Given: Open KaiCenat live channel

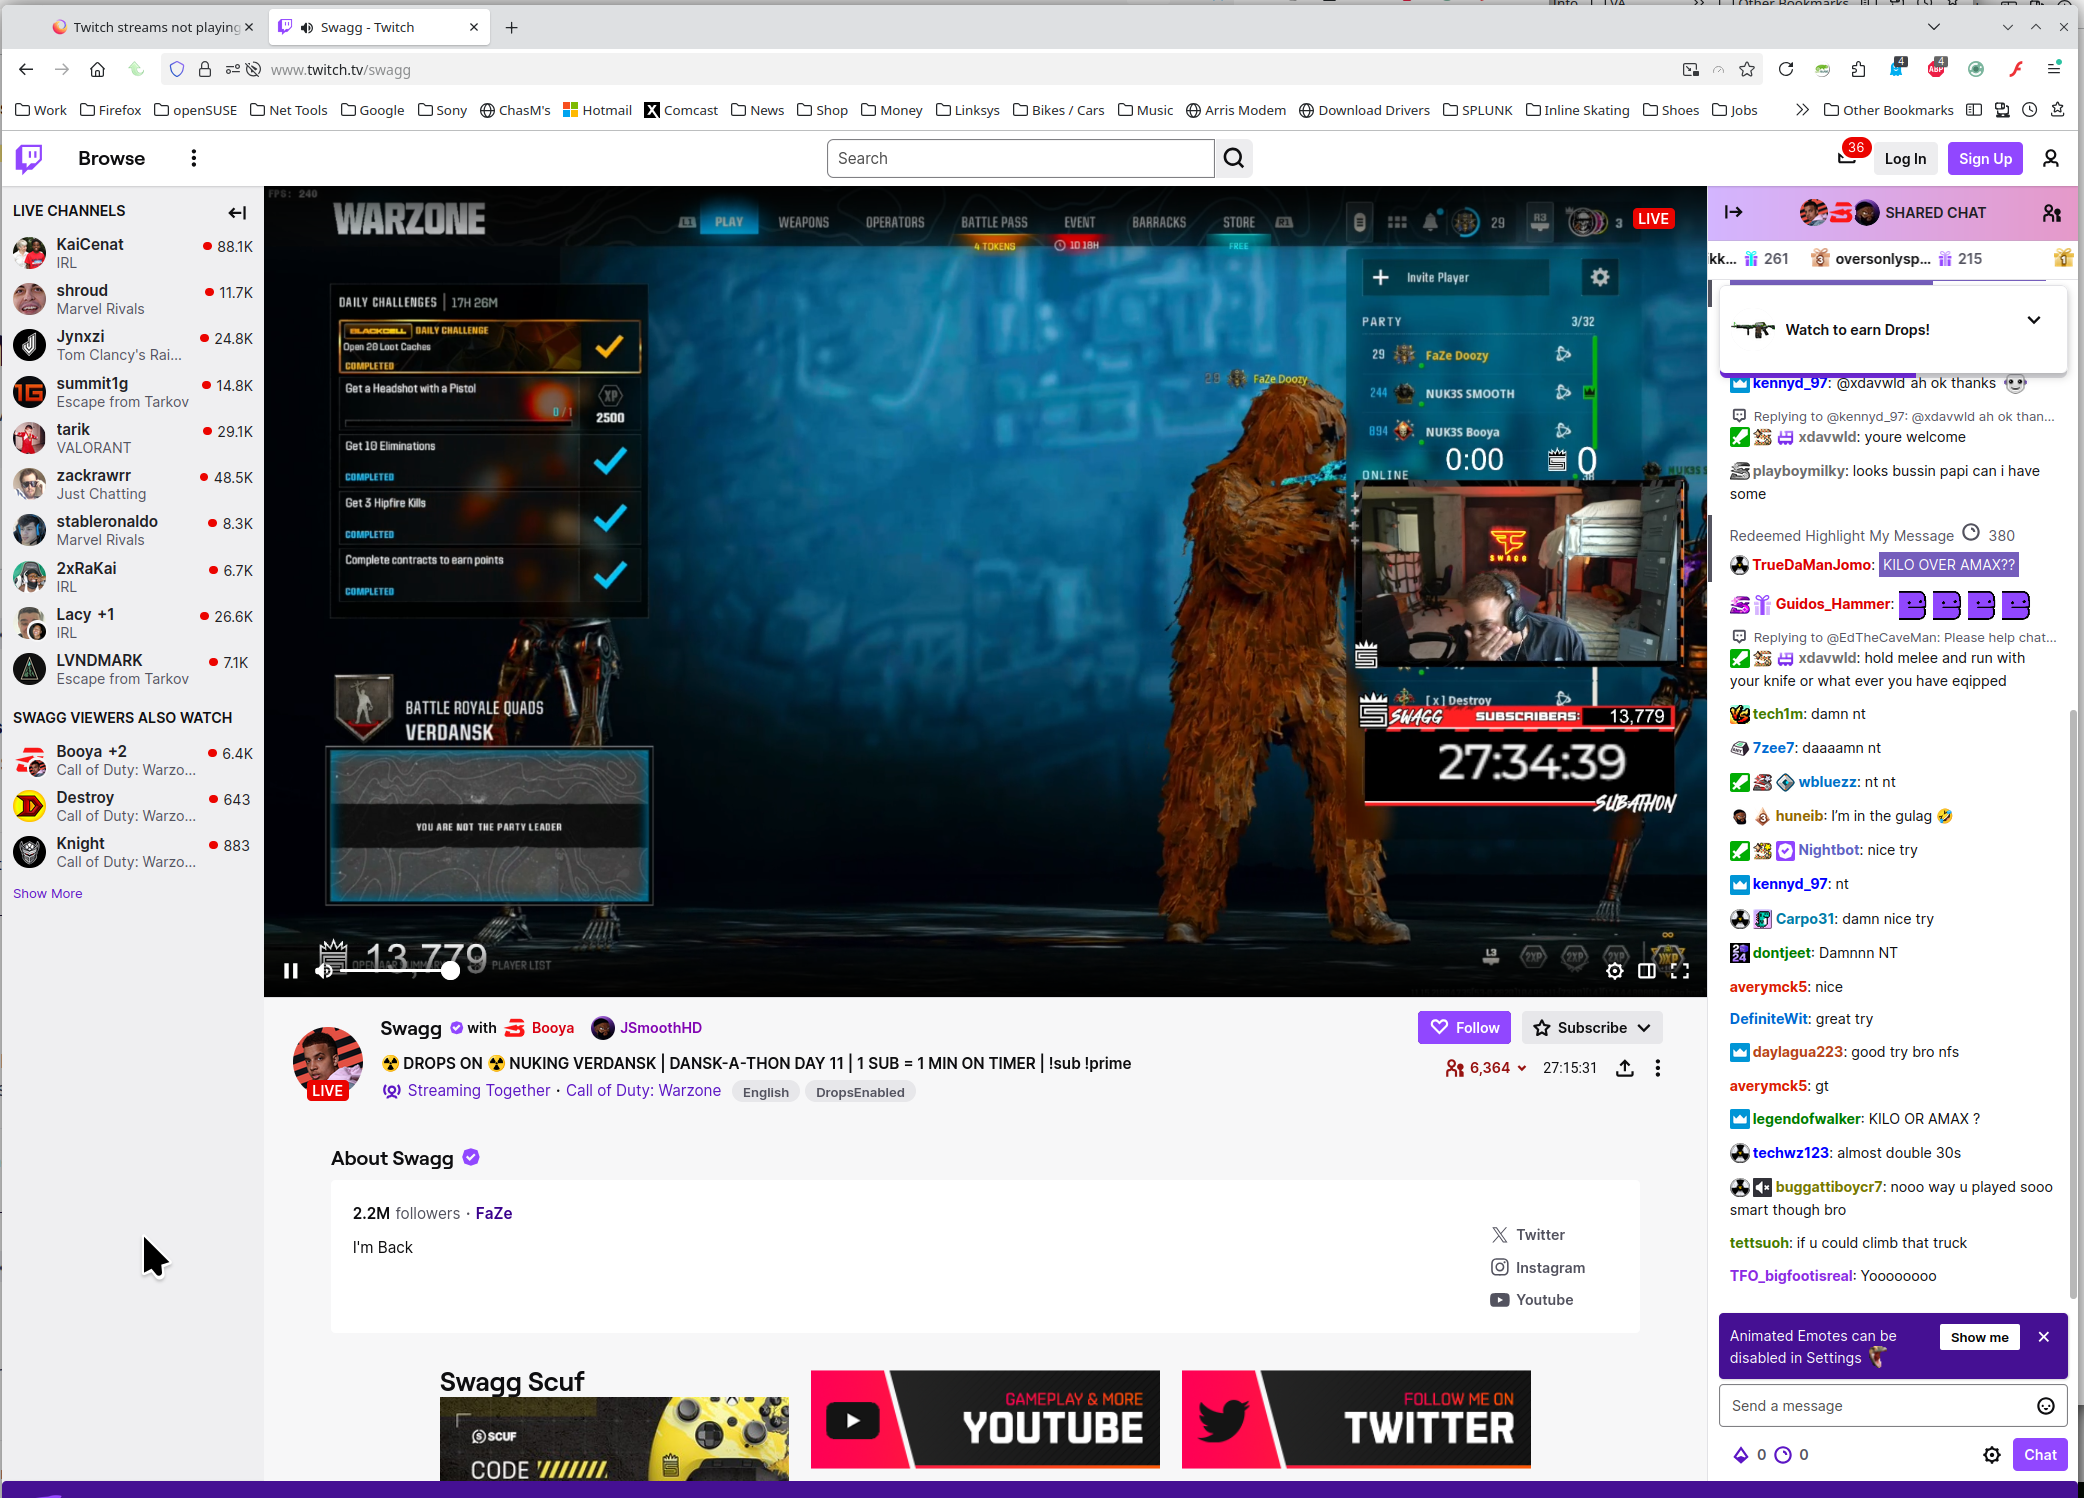Looking at the screenshot, I should pyautogui.click(x=132, y=253).
